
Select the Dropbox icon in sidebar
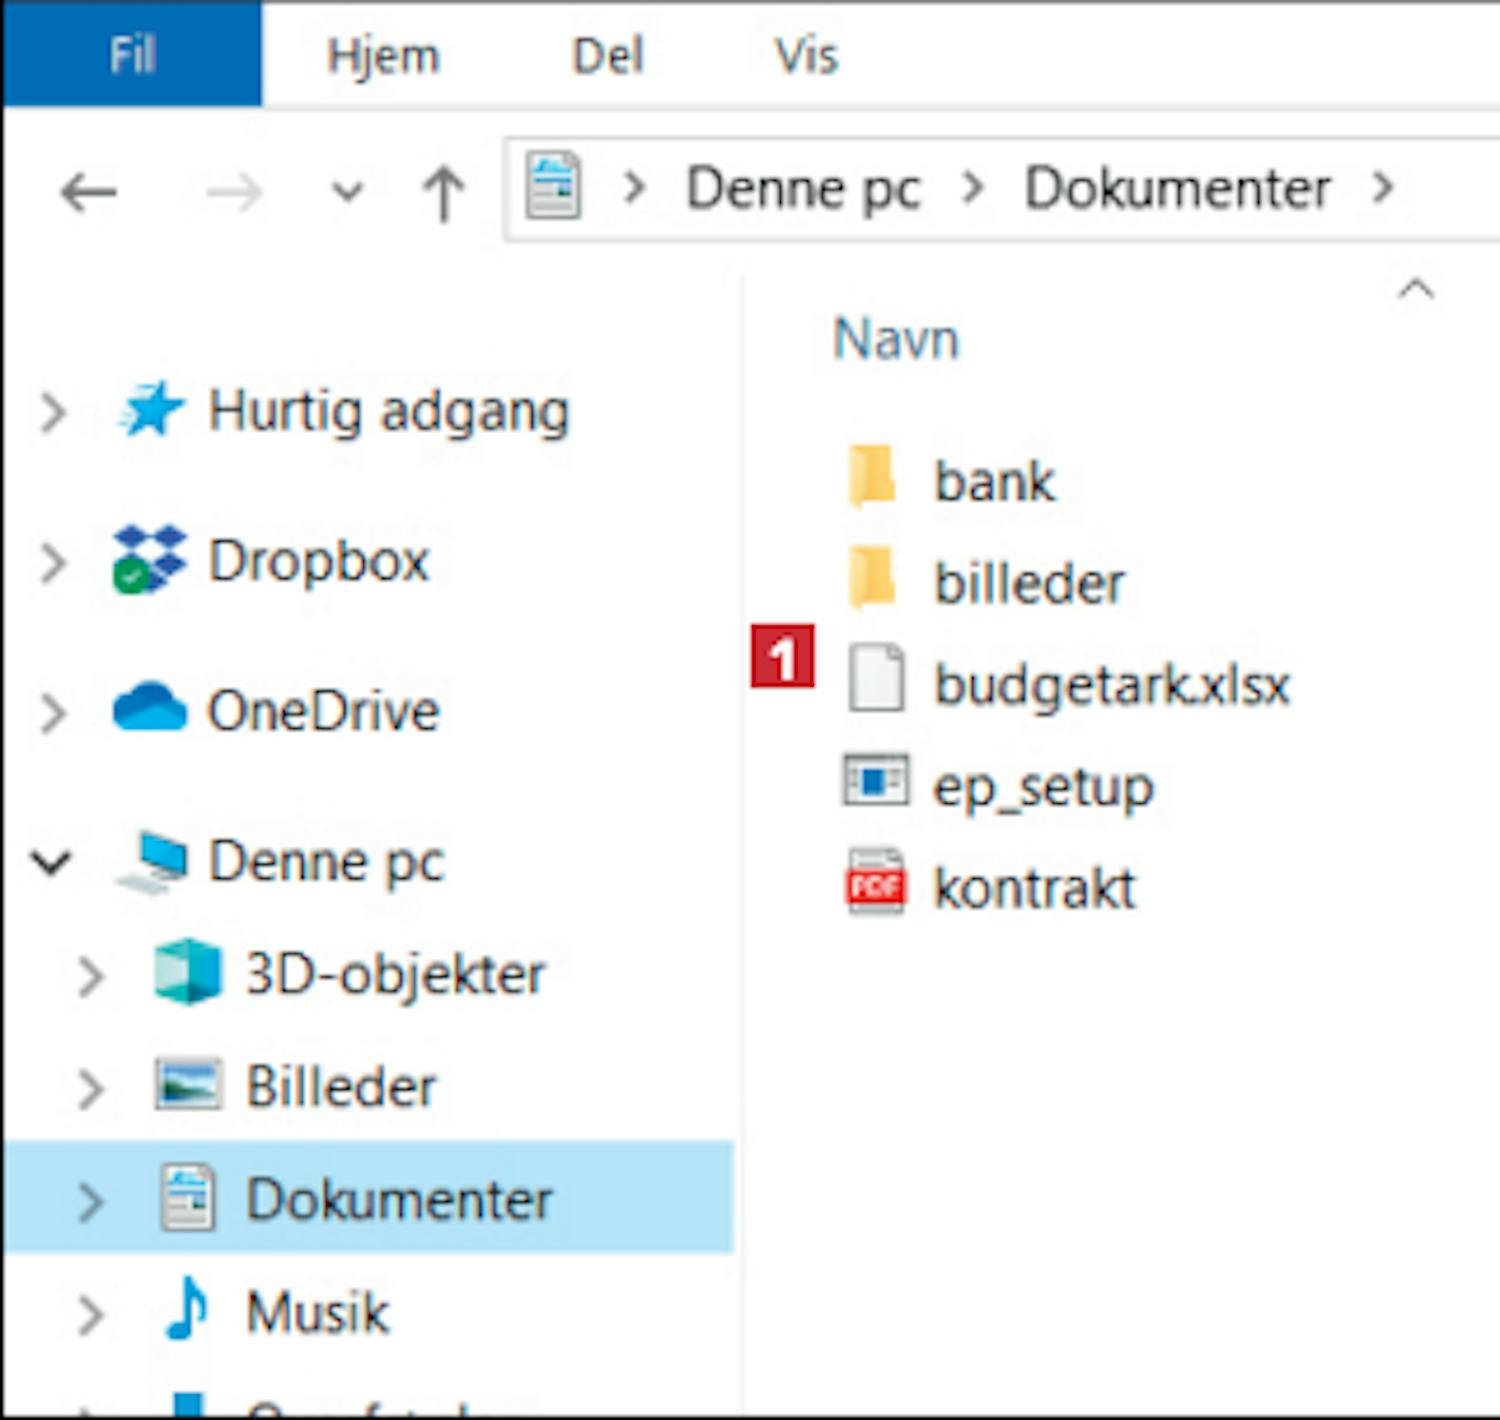coord(149,560)
